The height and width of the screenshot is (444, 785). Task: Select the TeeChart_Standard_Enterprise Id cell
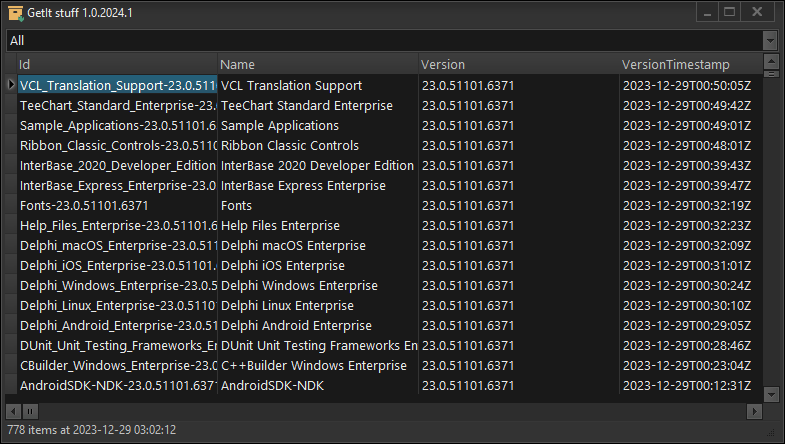[x=118, y=105]
